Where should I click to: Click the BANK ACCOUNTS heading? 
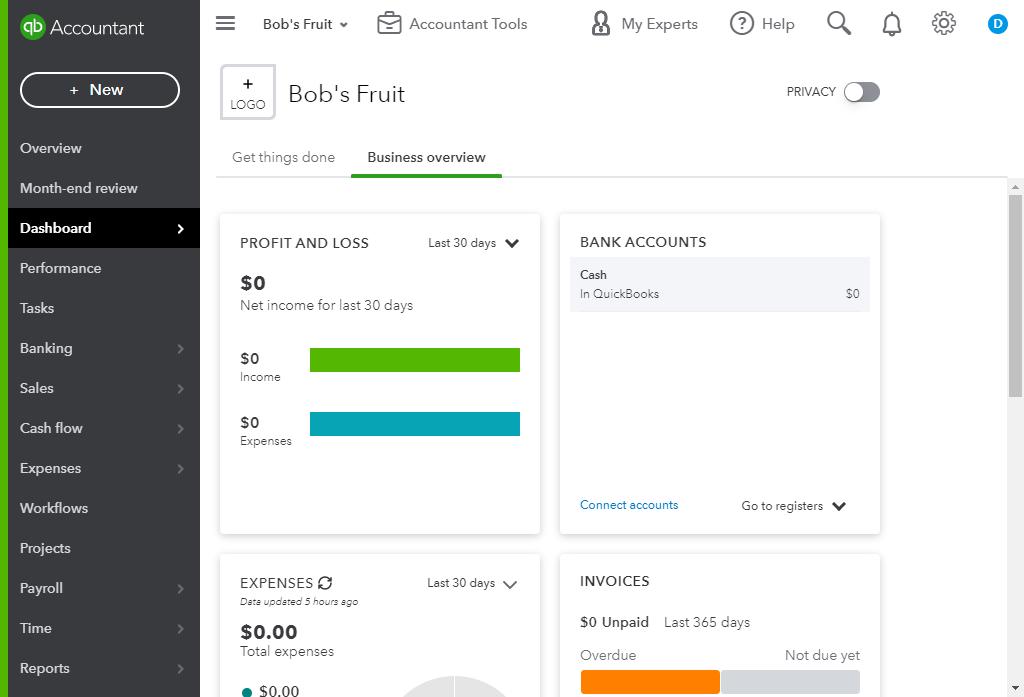(643, 242)
